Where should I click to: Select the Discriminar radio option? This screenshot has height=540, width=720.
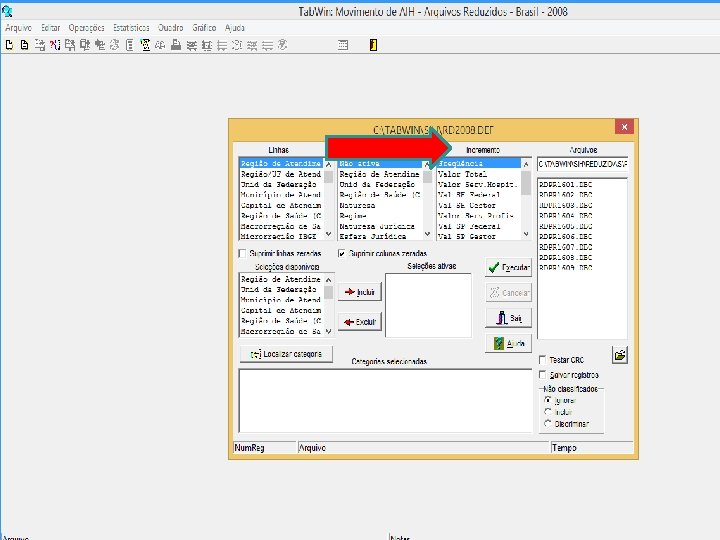[547, 423]
